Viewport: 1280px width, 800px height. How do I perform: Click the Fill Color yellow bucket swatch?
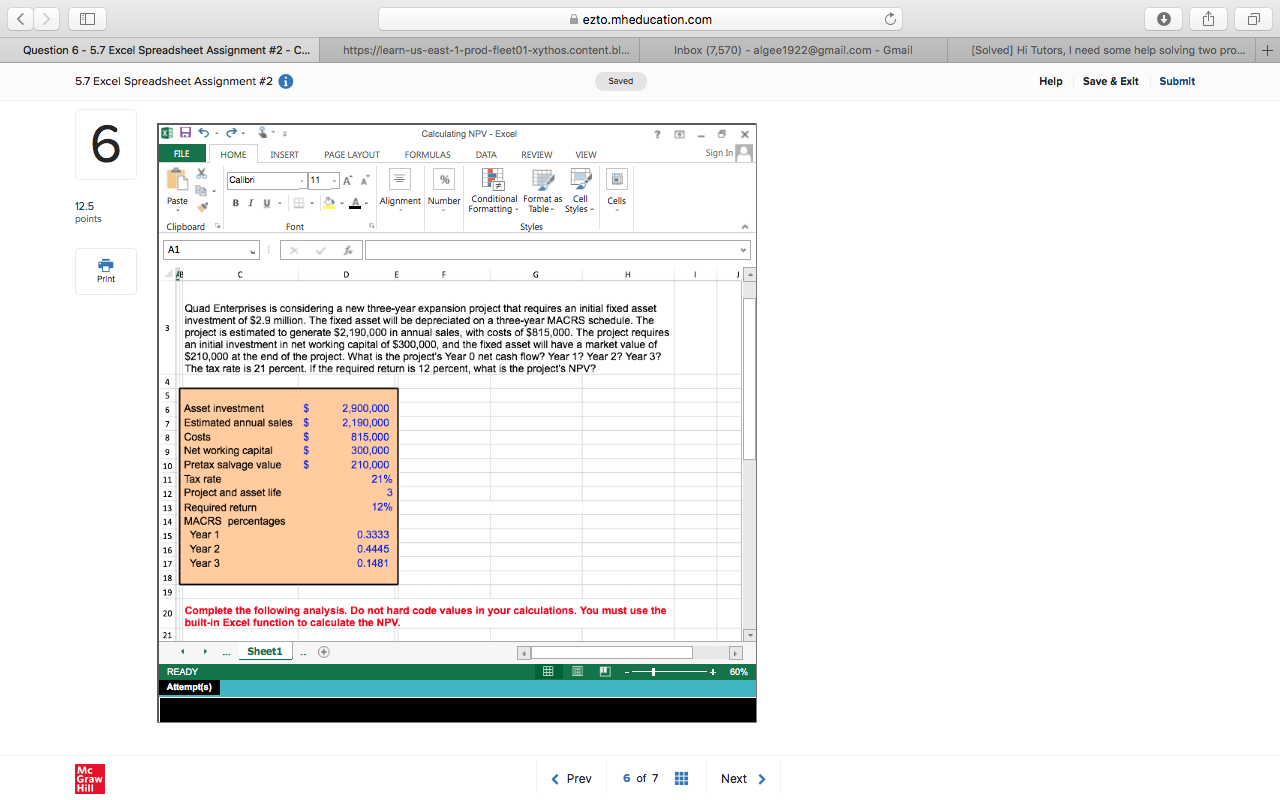[x=327, y=204]
